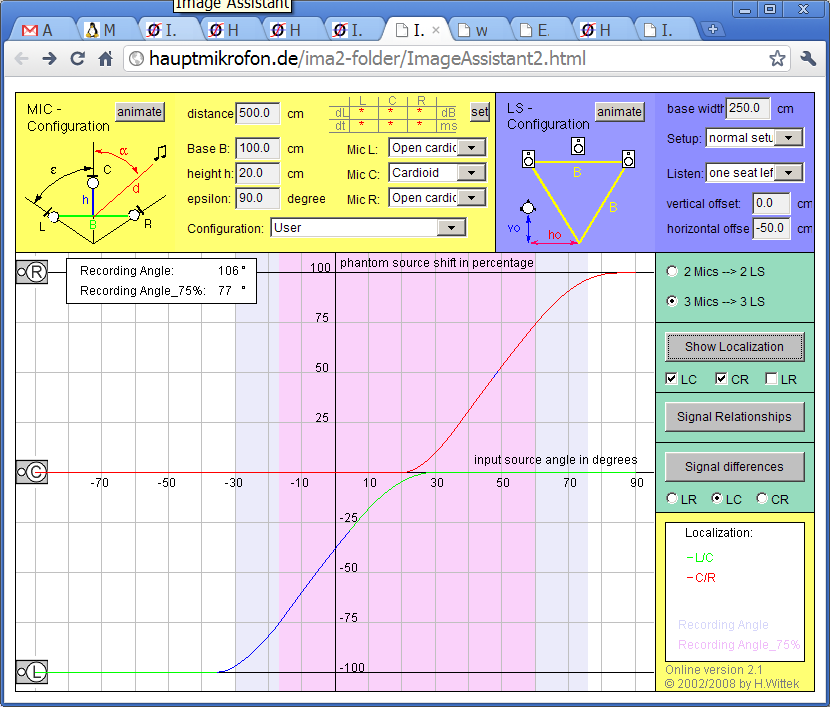Click the set button
This screenshot has width=830, height=707.
tap(480, 112)
